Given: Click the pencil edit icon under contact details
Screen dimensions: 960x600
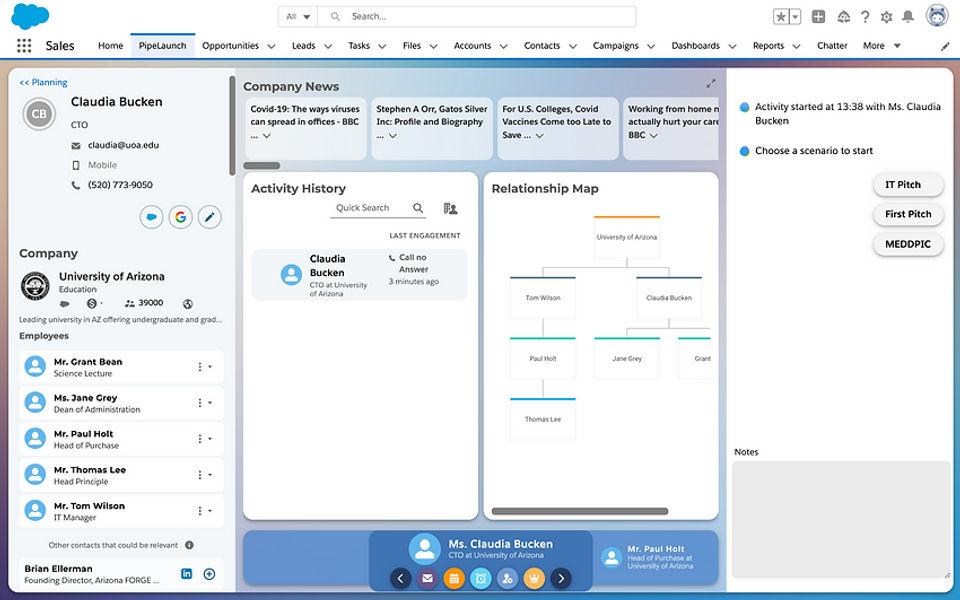Looking at the screenshot, I should (209, 217).
